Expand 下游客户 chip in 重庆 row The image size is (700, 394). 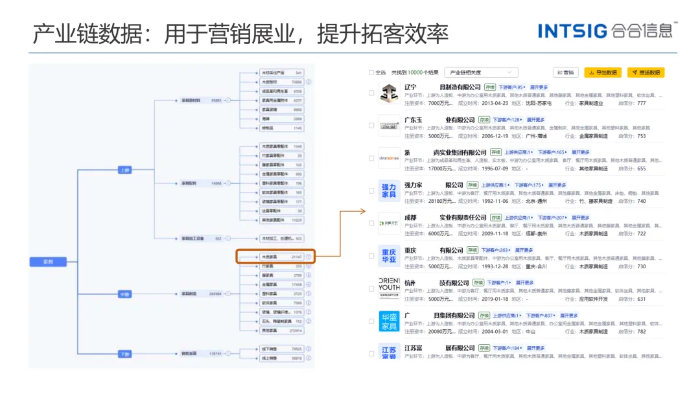click(496, 250)
